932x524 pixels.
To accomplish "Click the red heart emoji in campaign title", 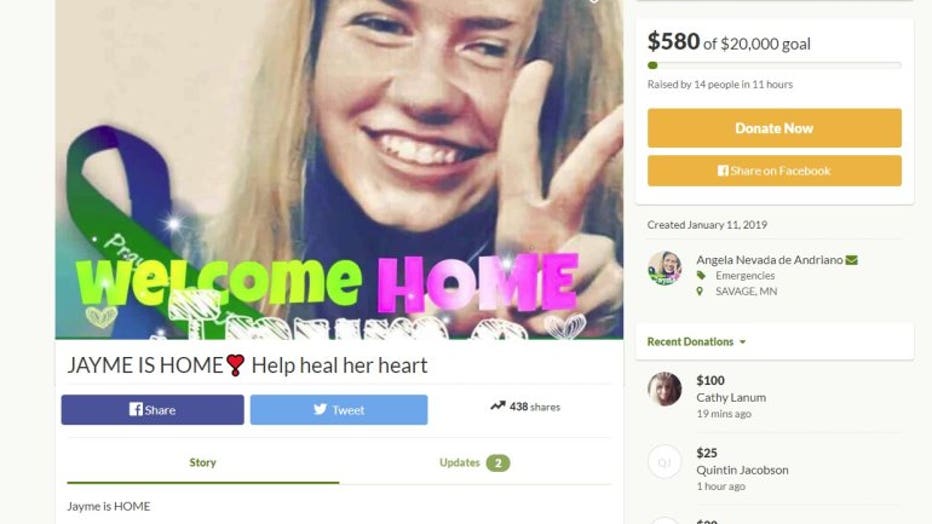I will tap(235, 365).
